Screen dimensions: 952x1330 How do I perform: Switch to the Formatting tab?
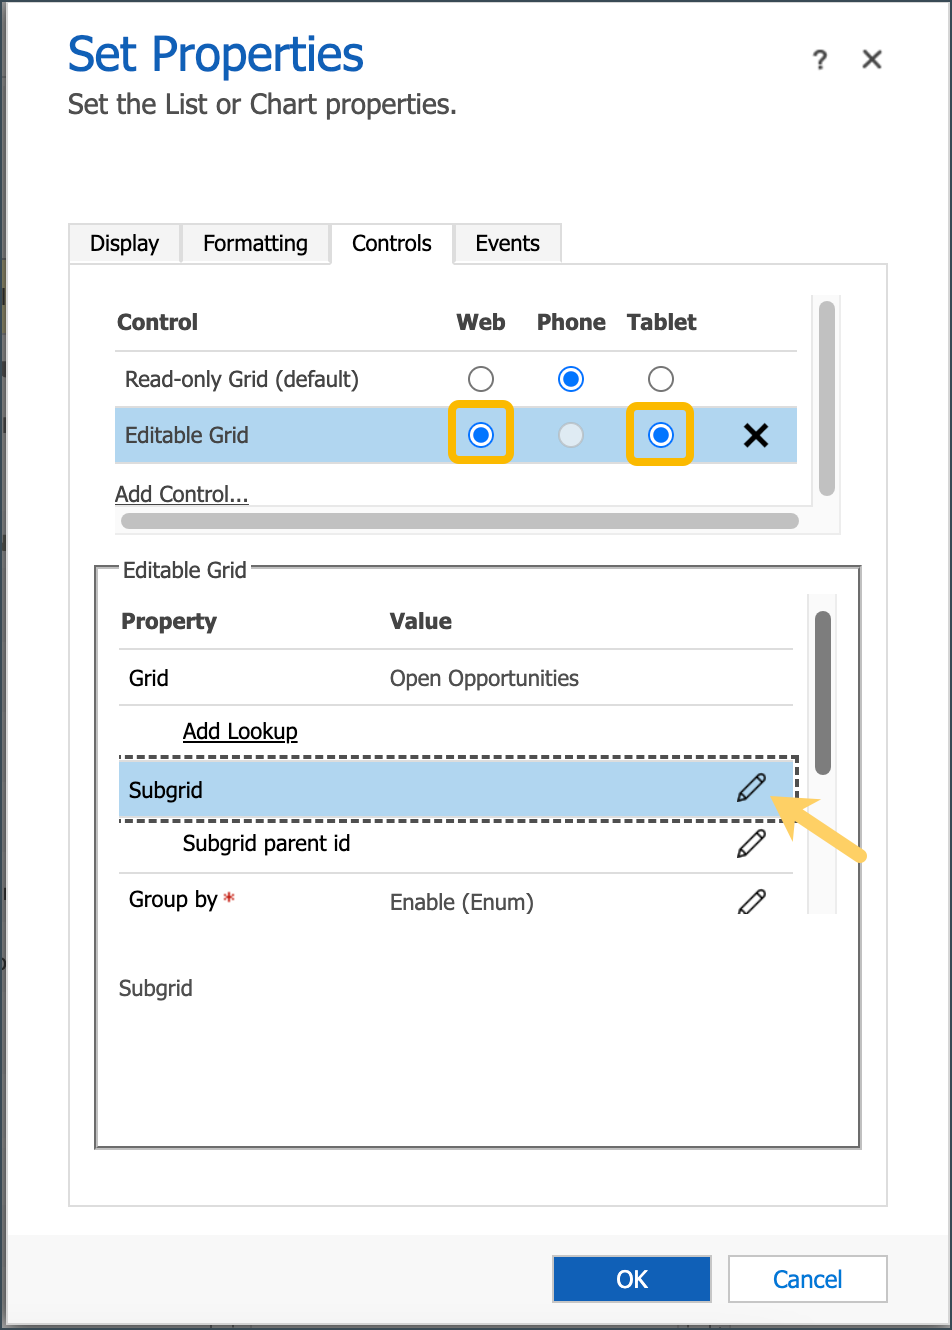tap(255, 243)
